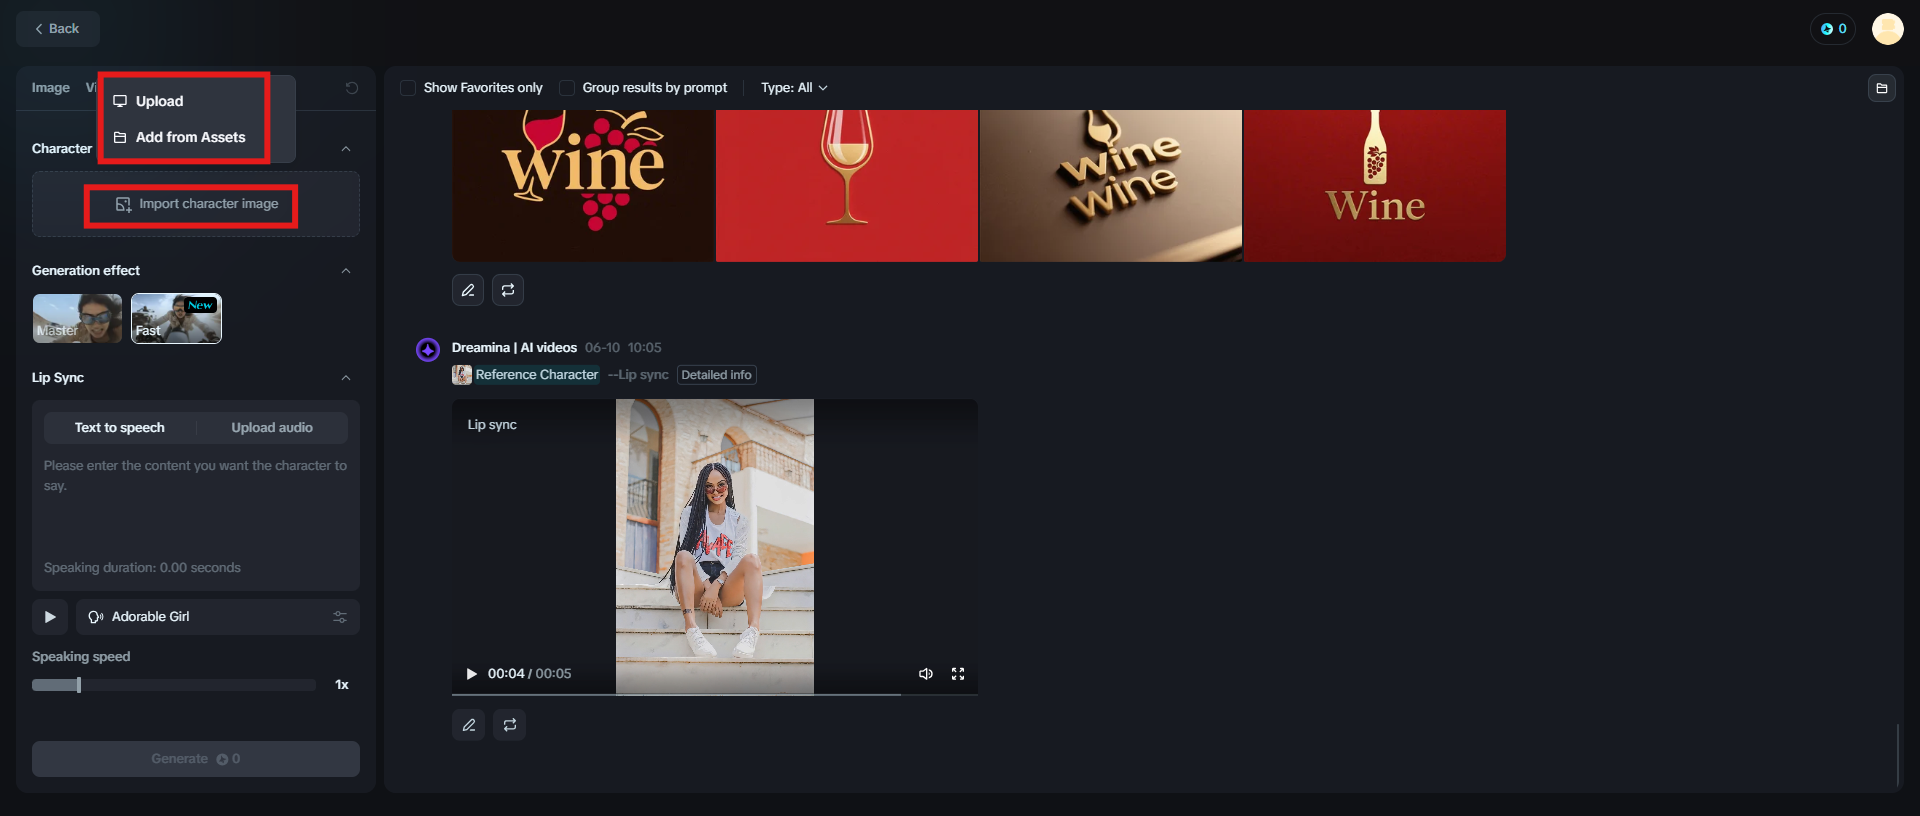This screenshot has height=816, width=1920.
Task: Open the user profile avatar
Action: pyautogui.click(x=1887, y=29)
